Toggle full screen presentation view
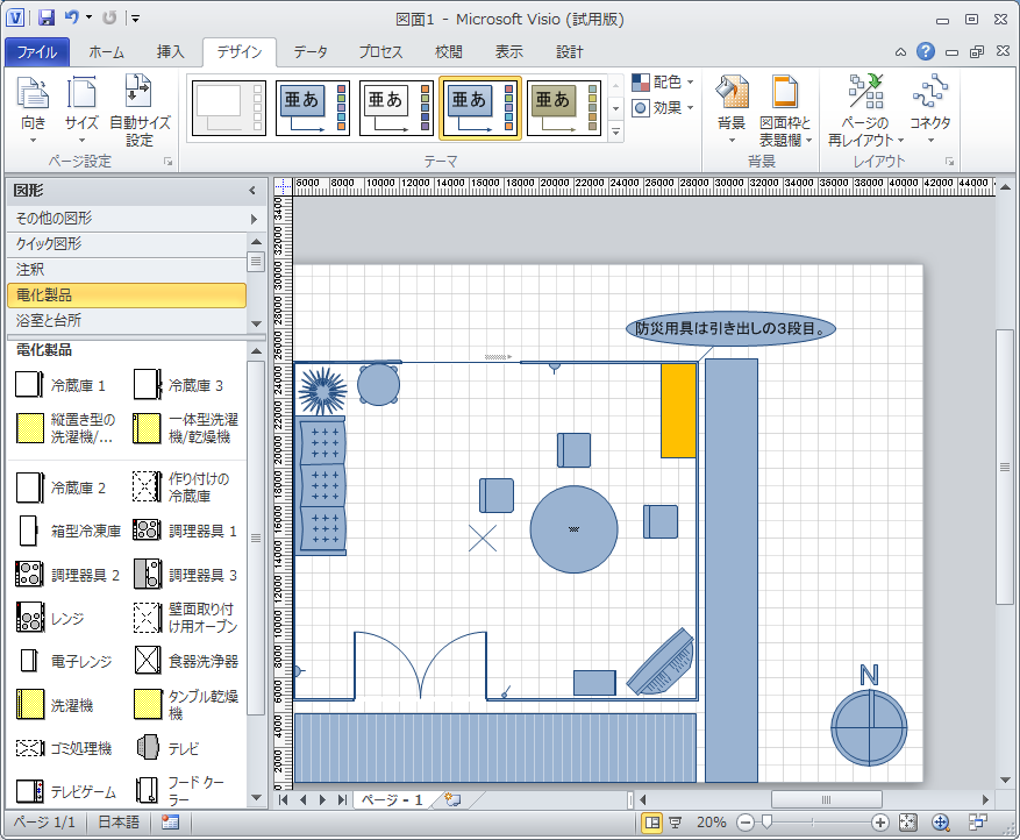 pos(675,822)
